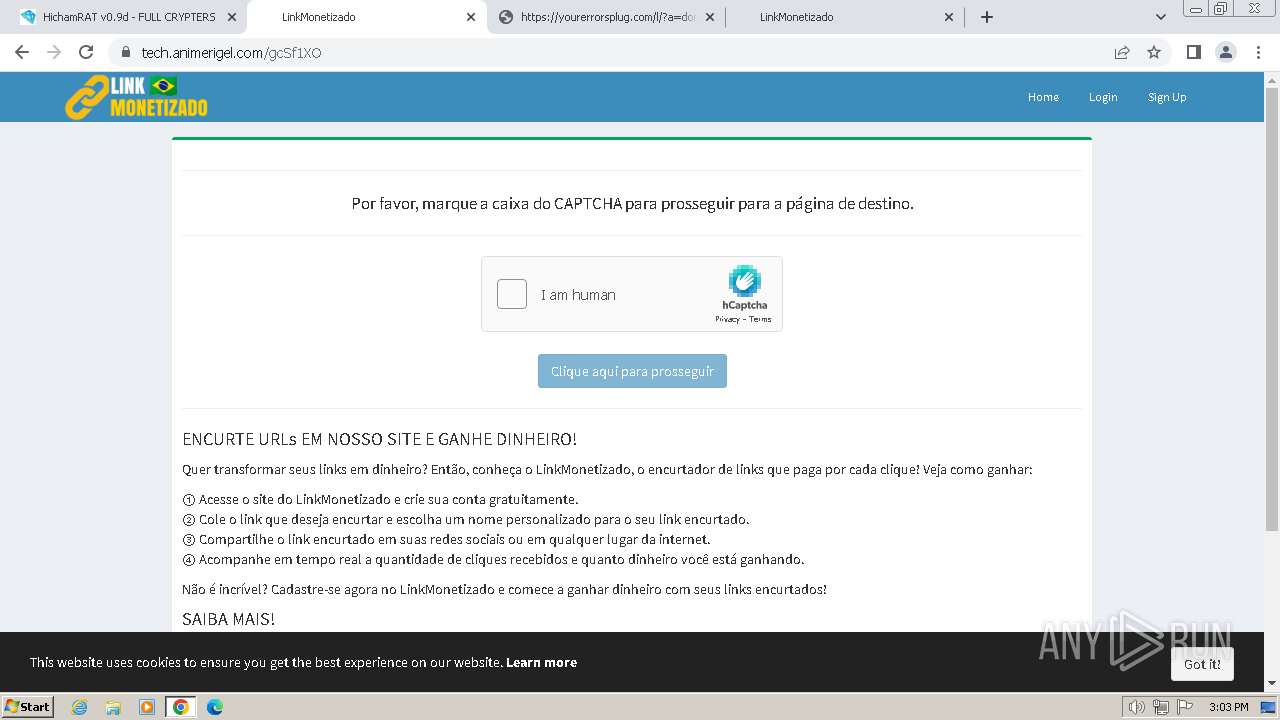Image resolution: width=1280 pixels, height=720 pixels.
Task: Click the hCaptcha logo icon
Action: coord(744,281)
